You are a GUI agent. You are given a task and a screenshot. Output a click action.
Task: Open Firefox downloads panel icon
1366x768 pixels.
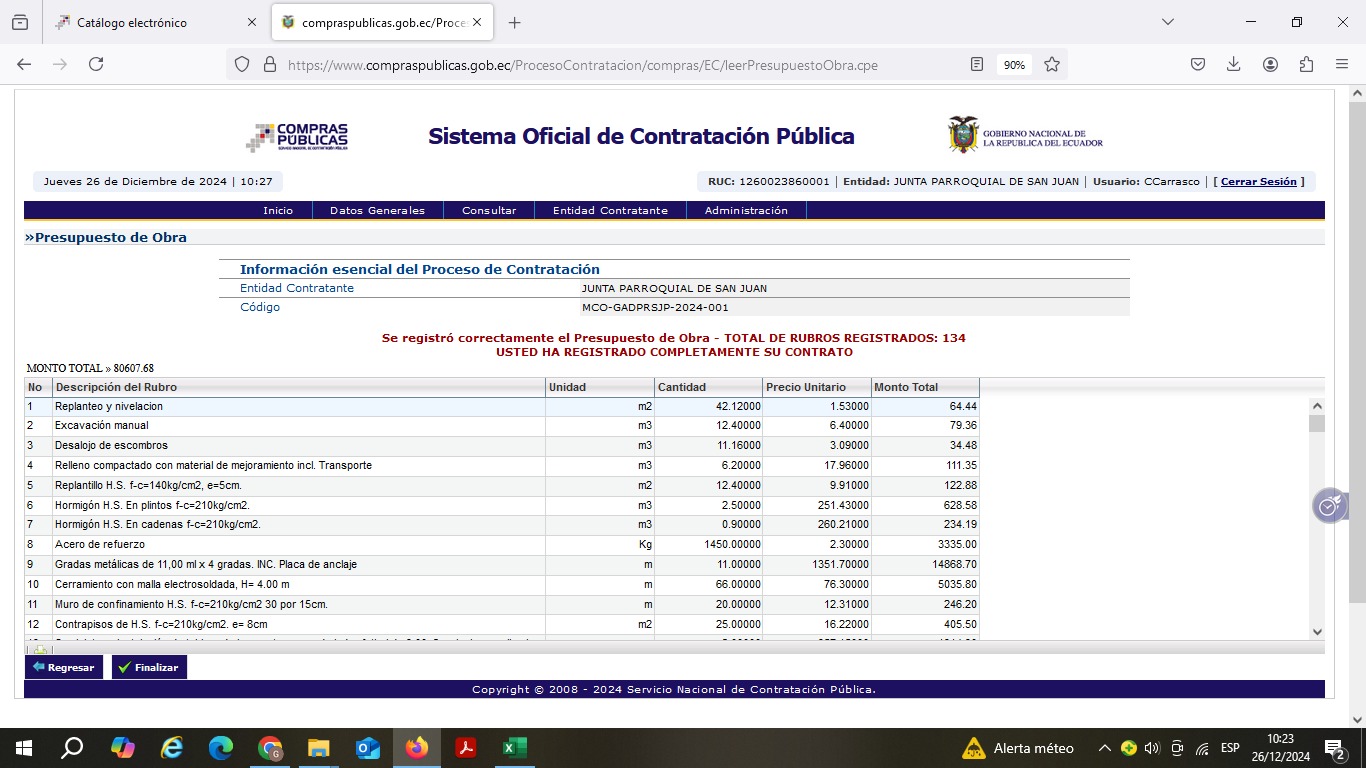click(x=1234, y=64)
